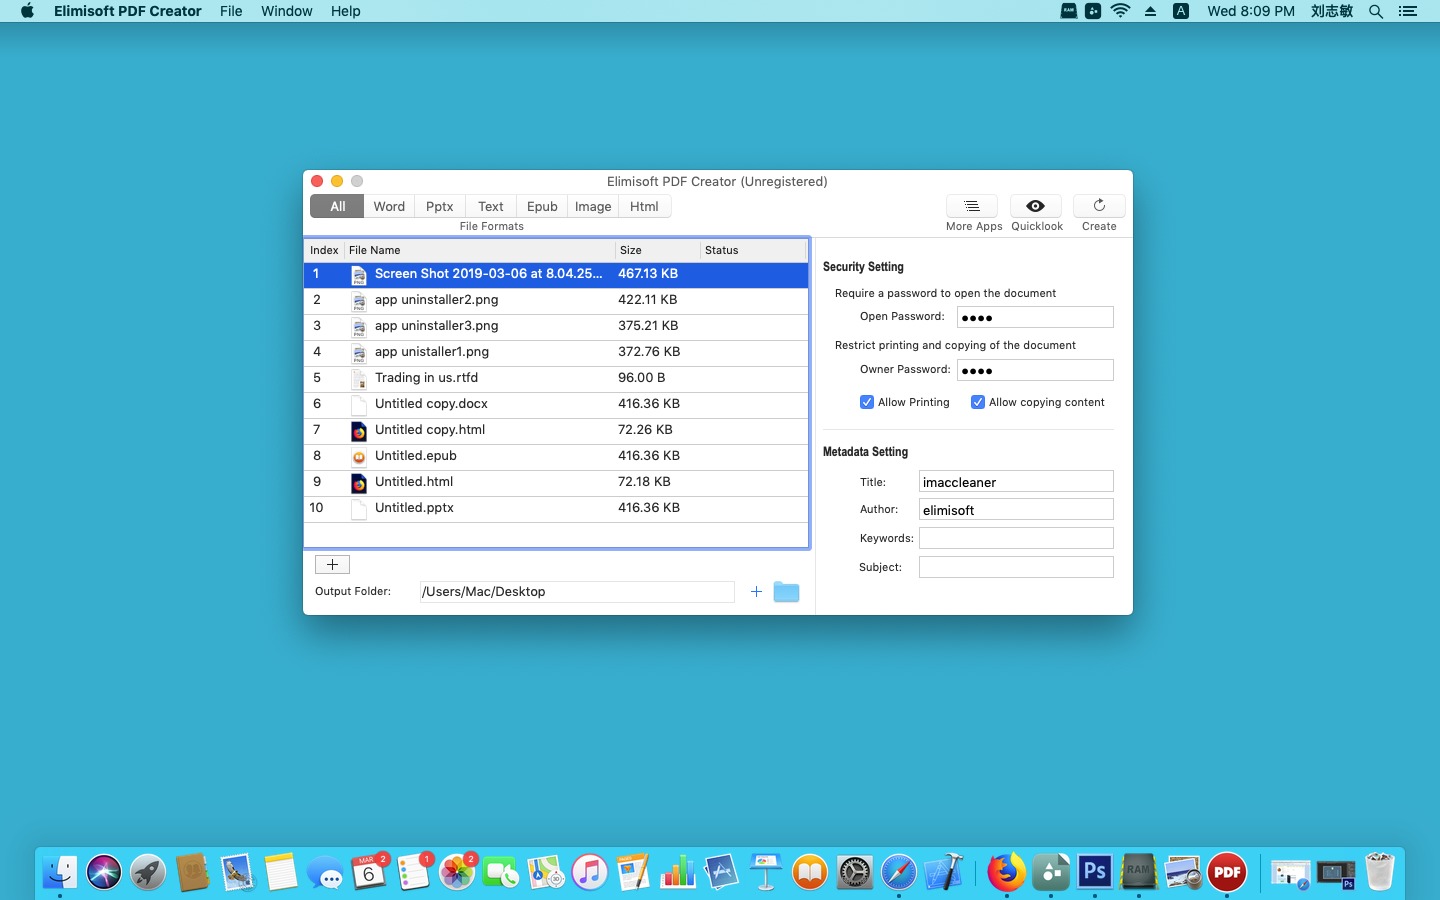Click the Quicklook eye icon
This screenshot has height=900, width=1440.
point(1036,206)
